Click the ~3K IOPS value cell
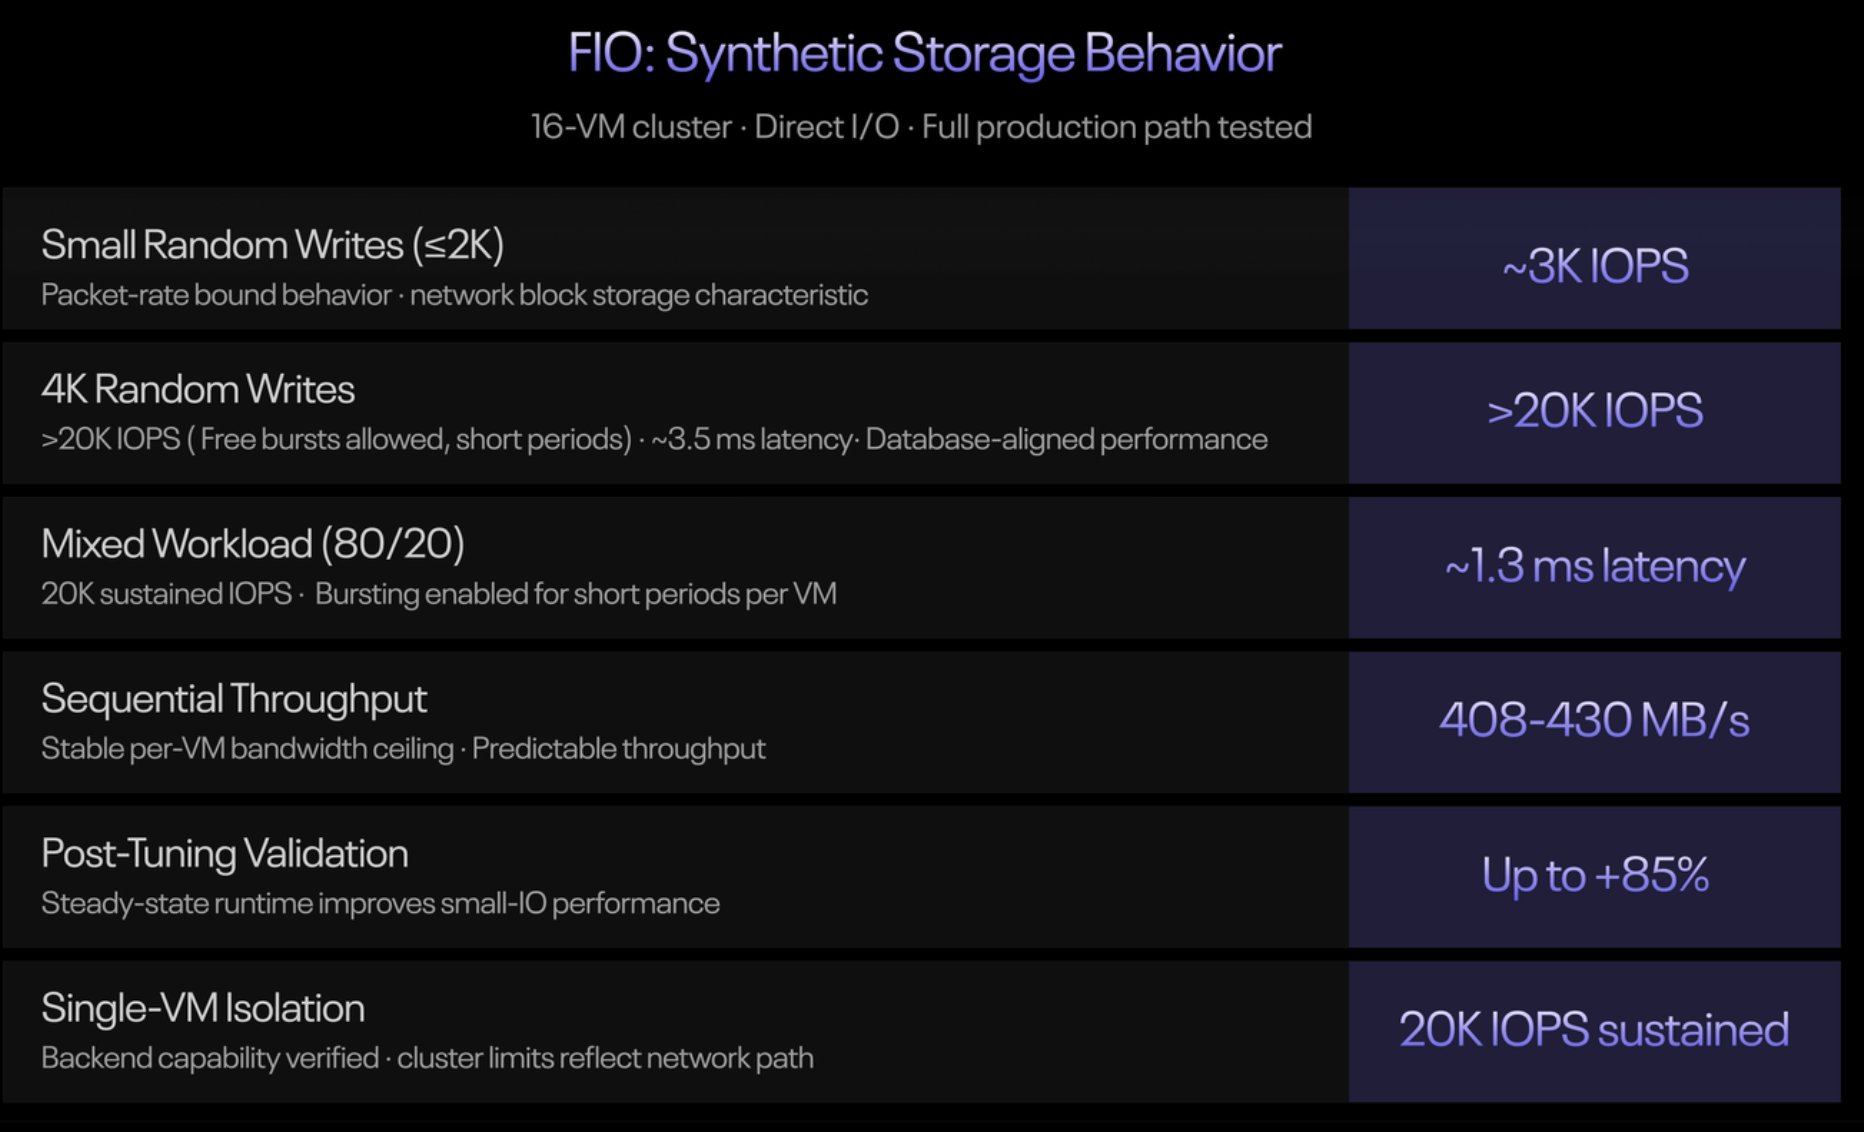This screenshot has width=1864, height=1132. point(1594,266)
